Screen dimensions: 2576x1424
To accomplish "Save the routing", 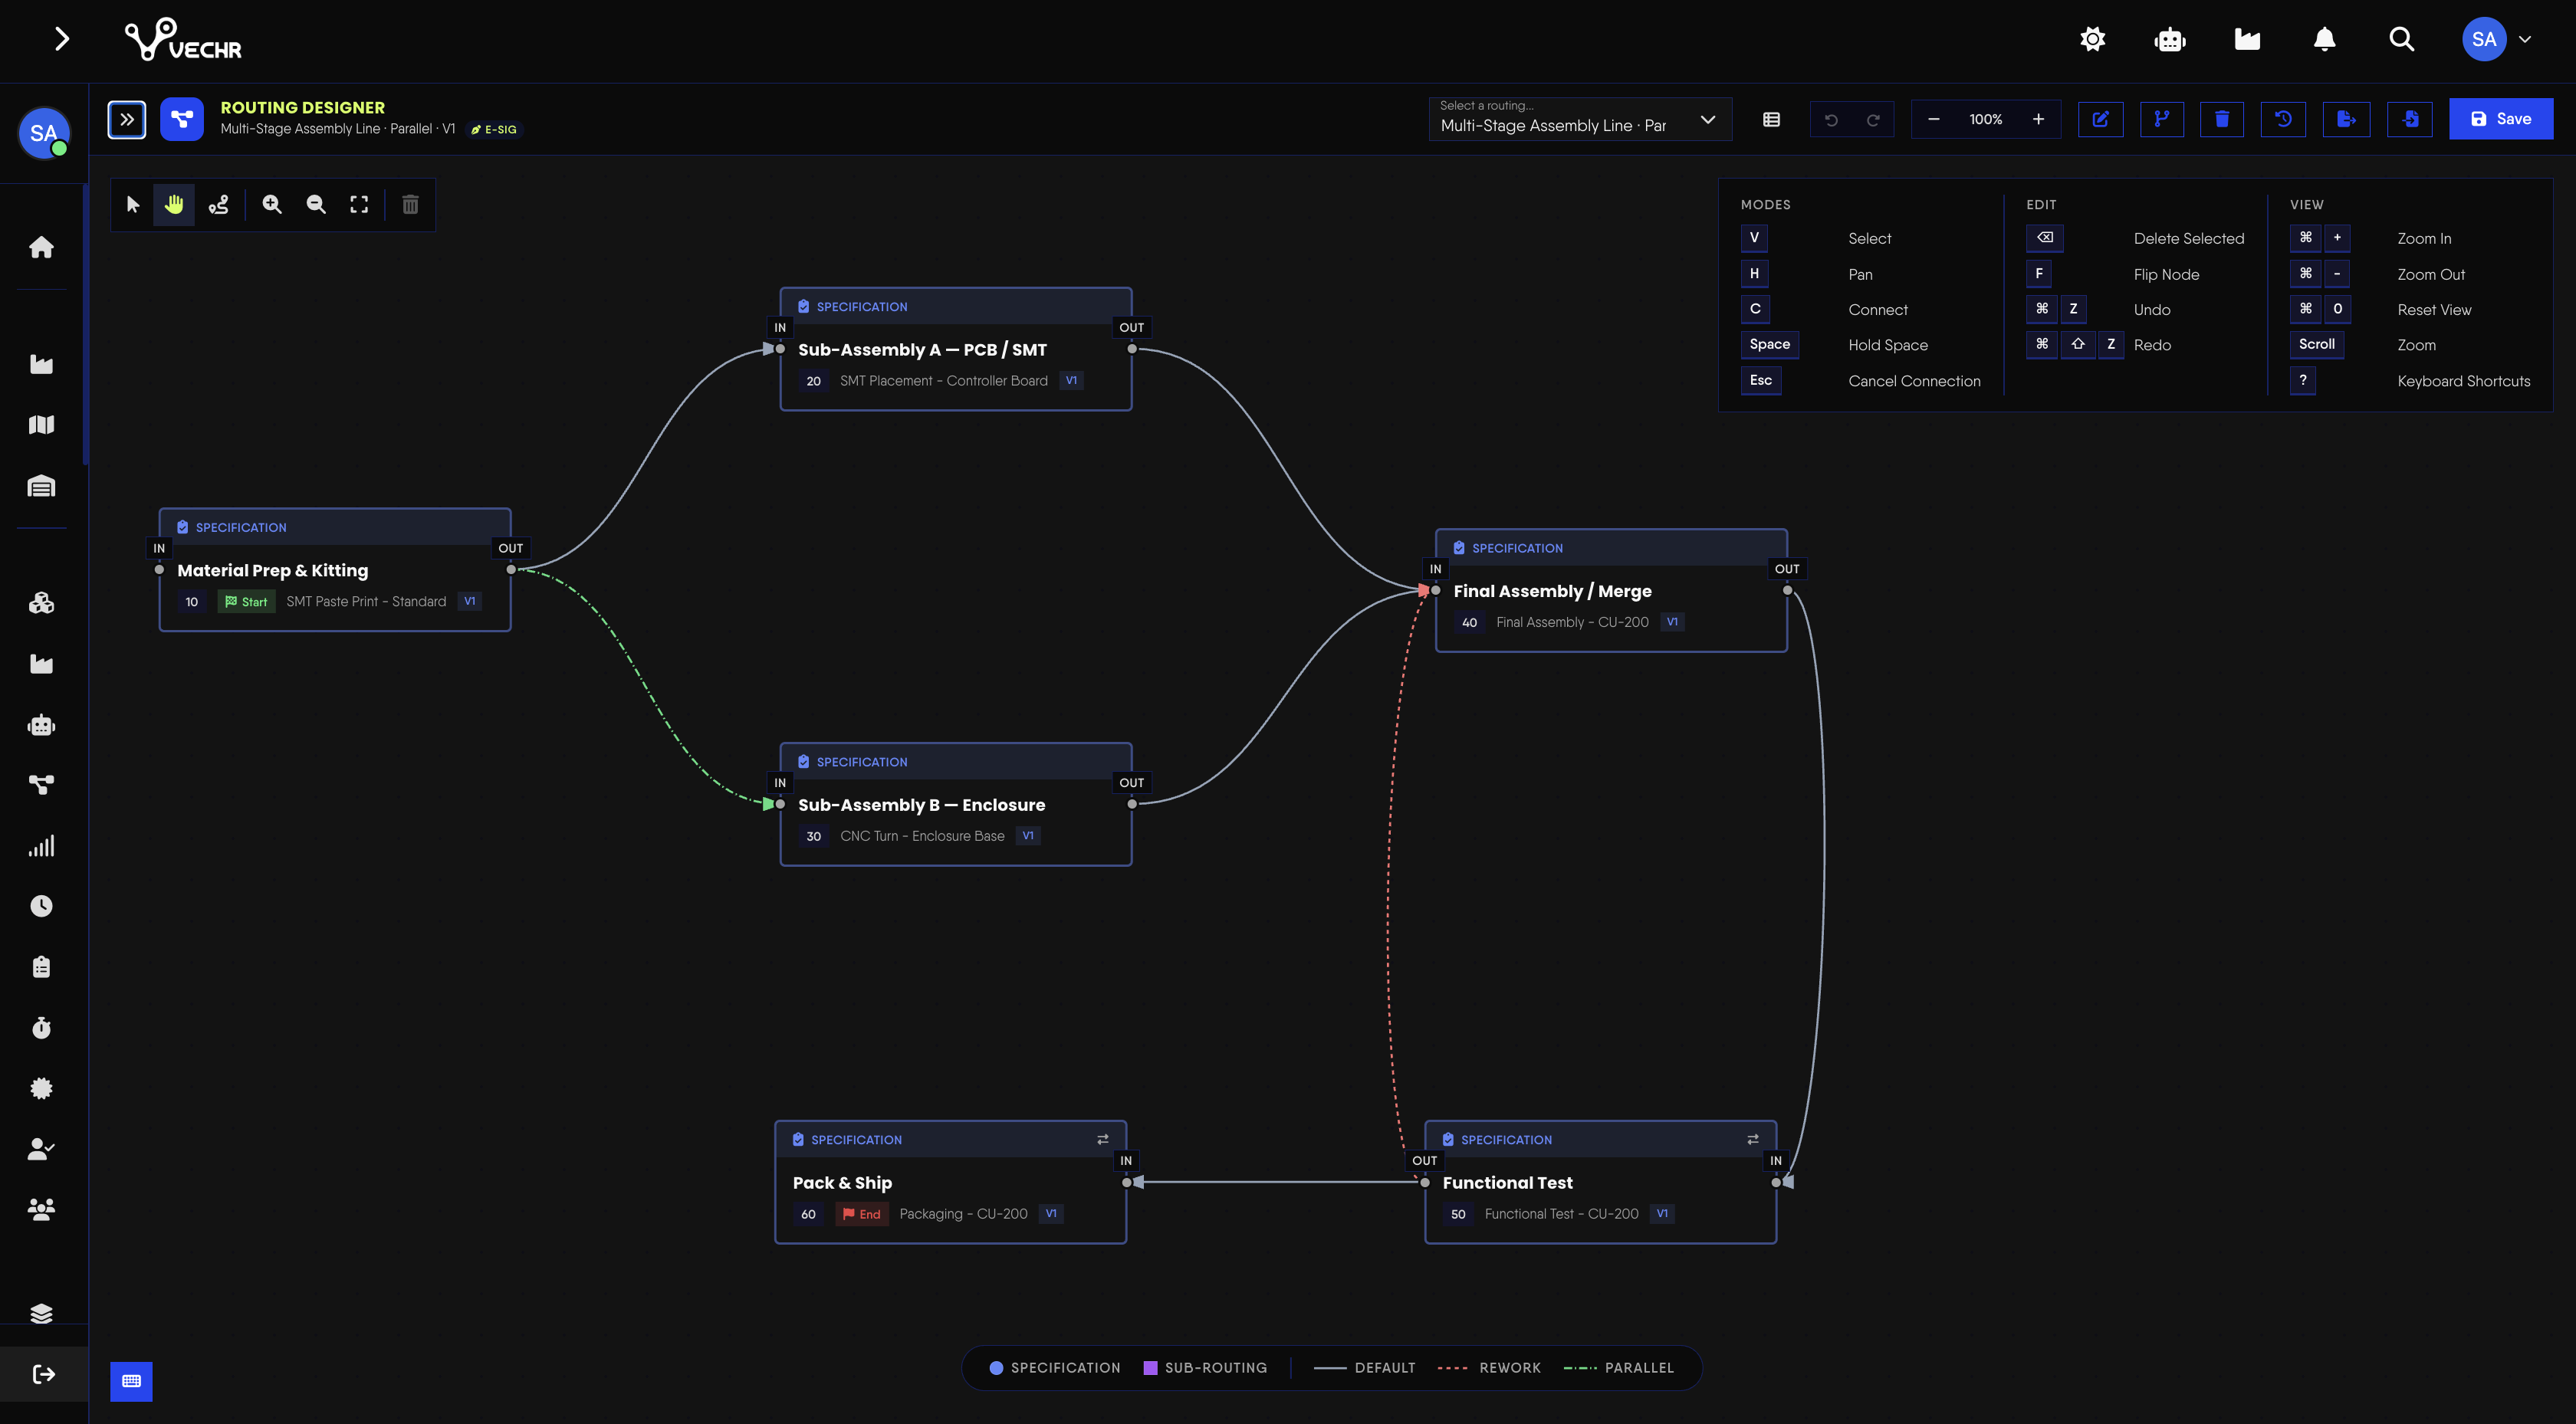I will [x=2500, y=119].
